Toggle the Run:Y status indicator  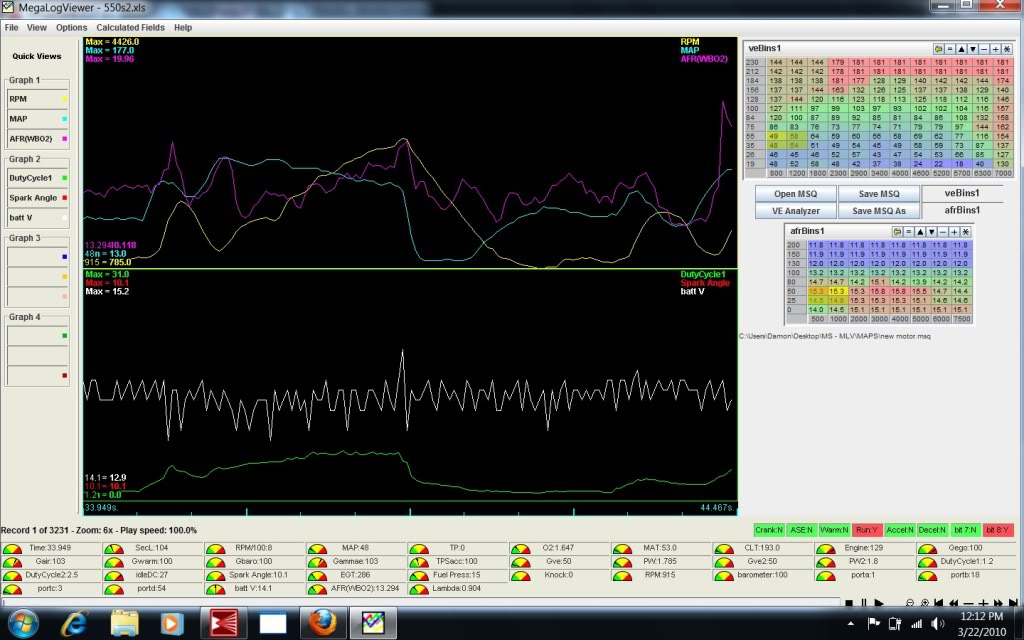coord(869,530)
